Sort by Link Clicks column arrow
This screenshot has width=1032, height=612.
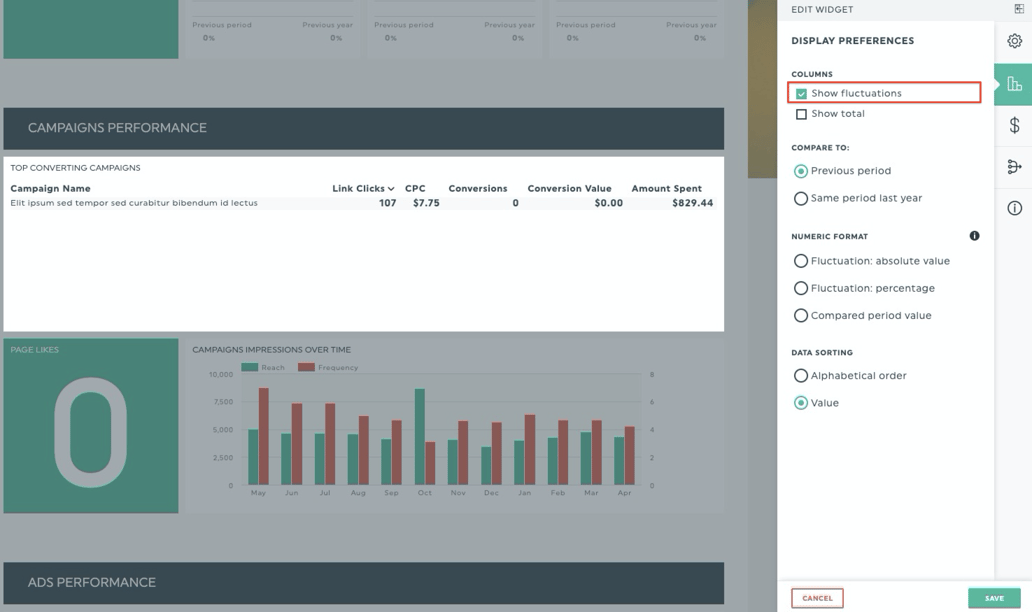391,189
